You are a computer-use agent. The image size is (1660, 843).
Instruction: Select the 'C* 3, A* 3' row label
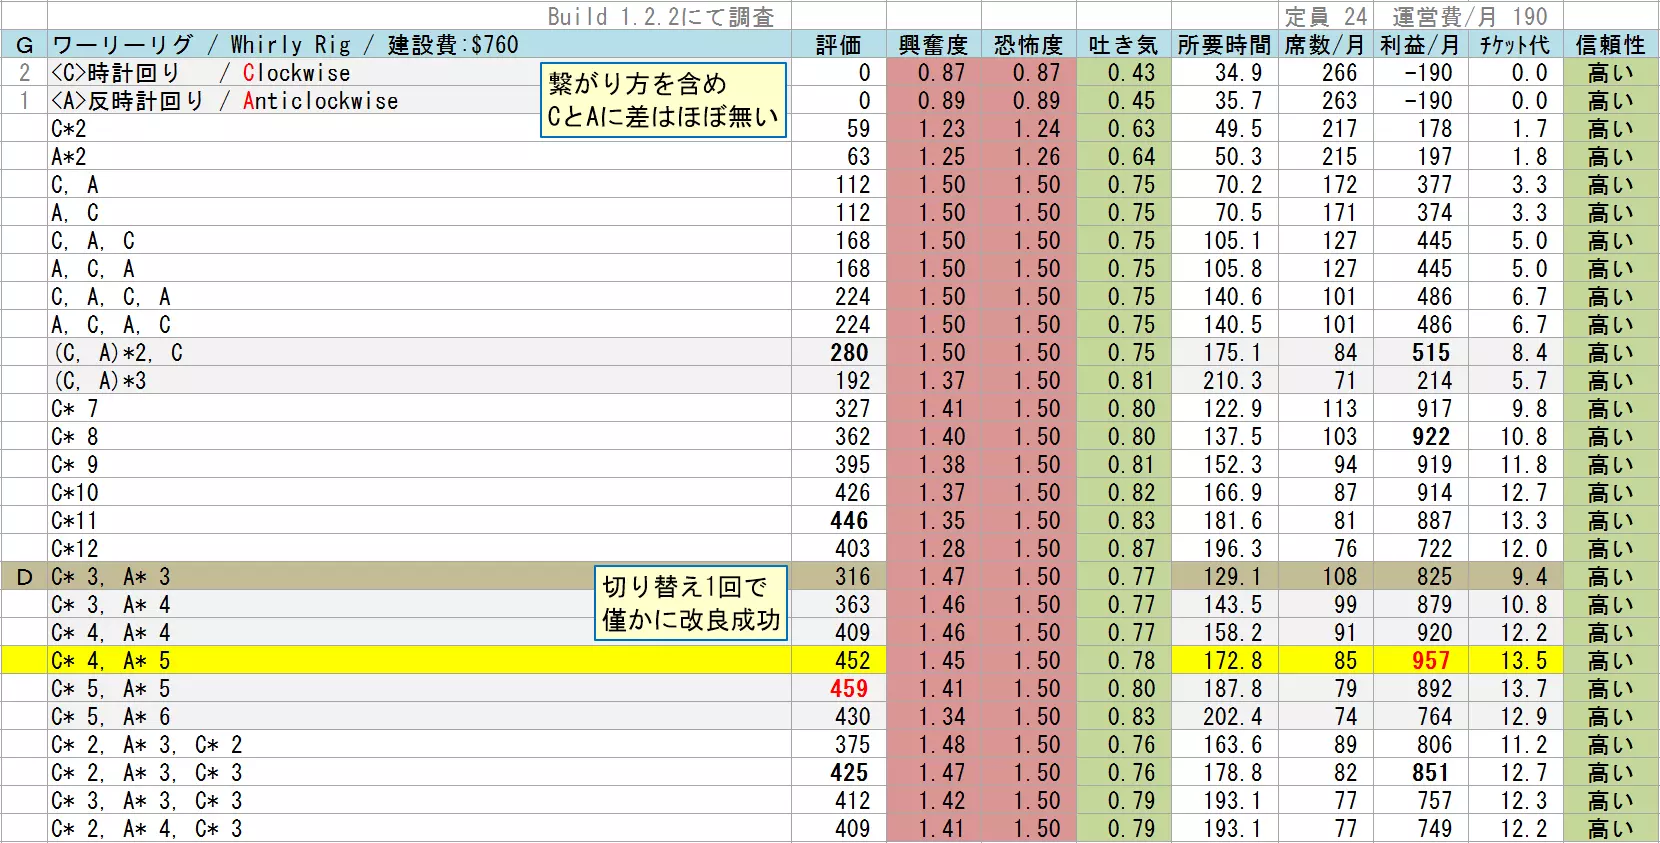(x=111, y=577)
